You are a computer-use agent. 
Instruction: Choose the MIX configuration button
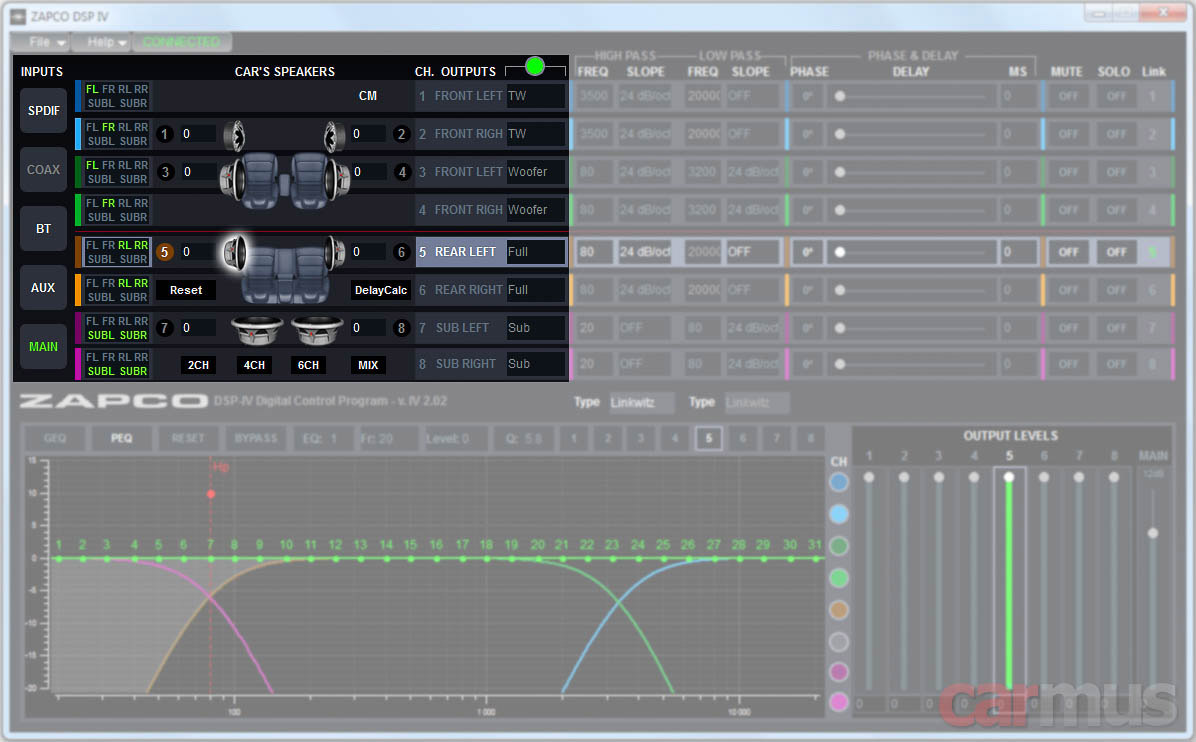368,365
